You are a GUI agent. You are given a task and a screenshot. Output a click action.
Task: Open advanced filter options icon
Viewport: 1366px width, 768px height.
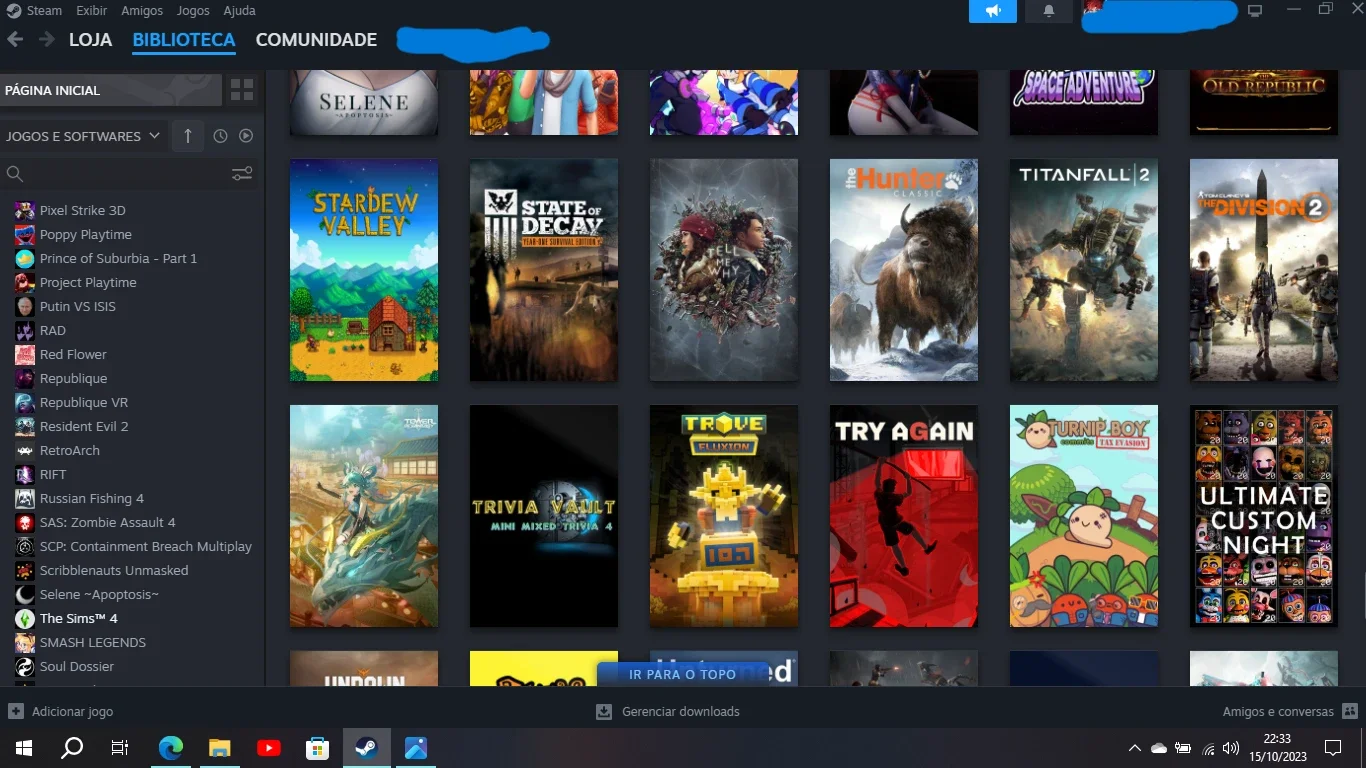coord(242,174)
